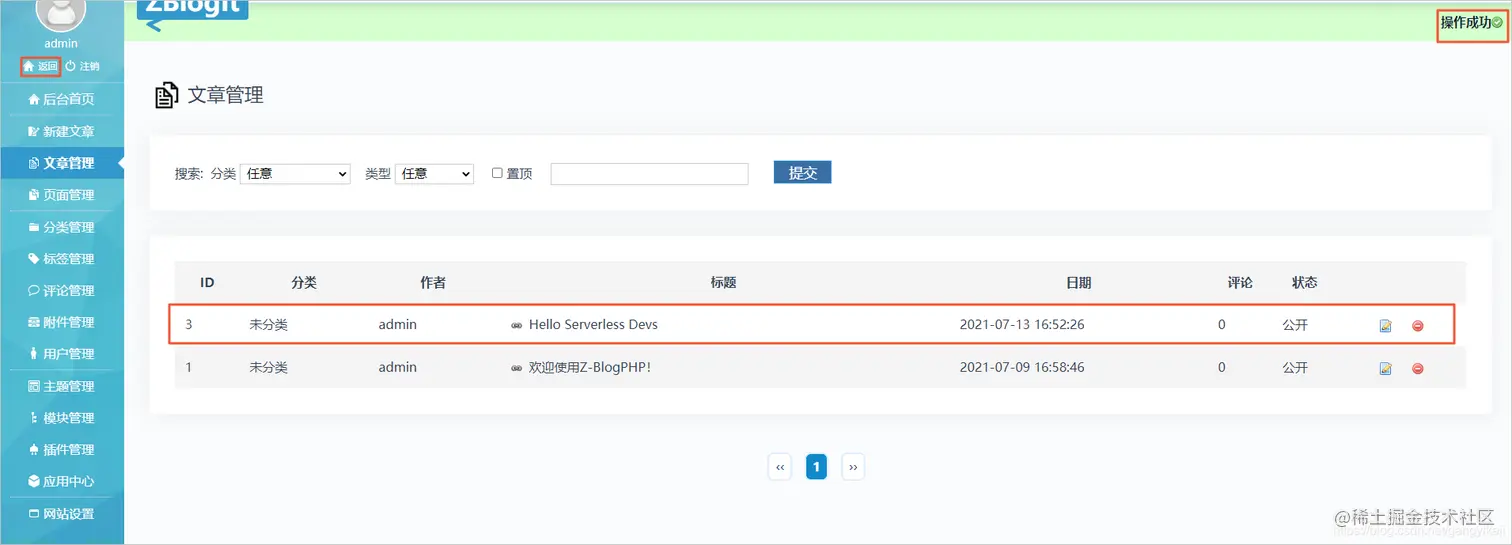Click date 2021-07-09 16:58:46
The height and width of the screenshot is (545, 1512).
[x=1022, y=368]
